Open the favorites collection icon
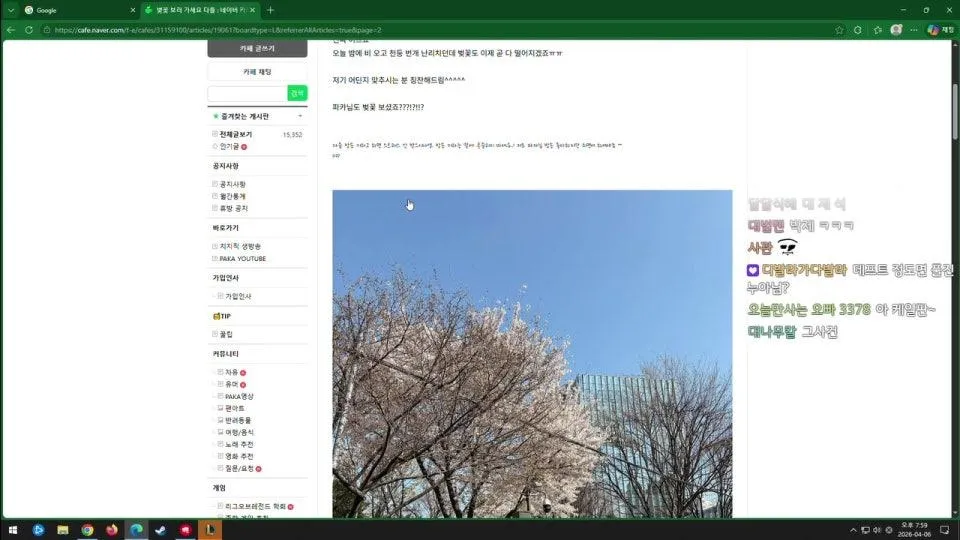This screenshot has width=960, height=540. [877, 30]
